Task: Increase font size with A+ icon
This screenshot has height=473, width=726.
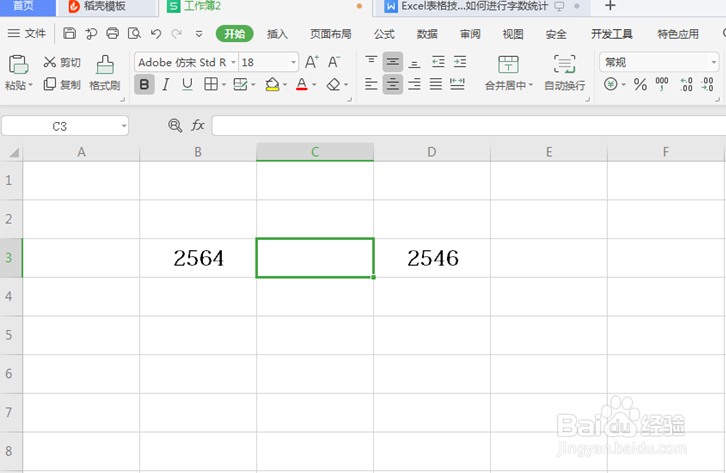Action: 312,62
